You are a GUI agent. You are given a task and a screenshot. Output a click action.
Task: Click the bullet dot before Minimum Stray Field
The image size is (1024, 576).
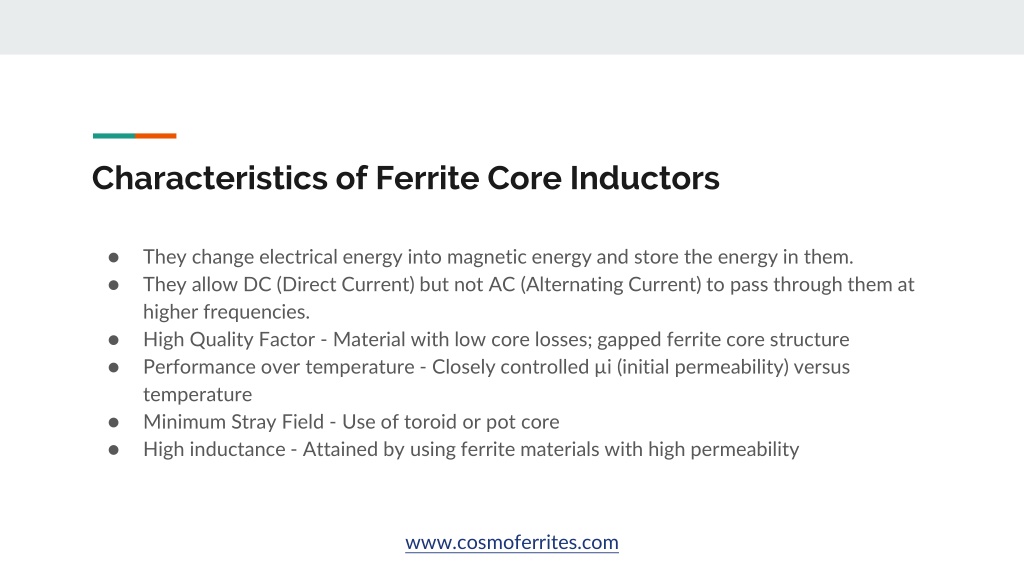[114, 423]
